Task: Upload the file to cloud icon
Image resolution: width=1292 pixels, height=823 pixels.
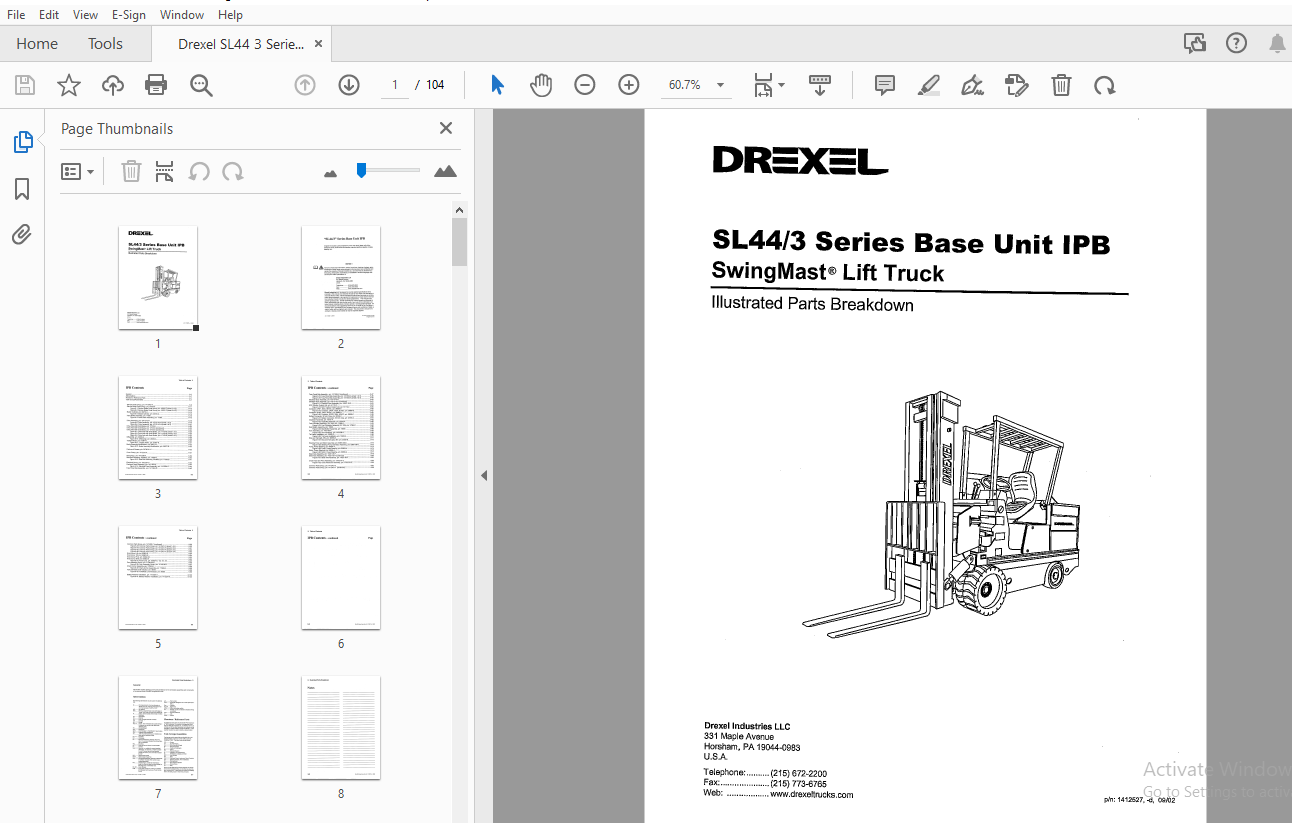Action: click(x=113, y=85)
